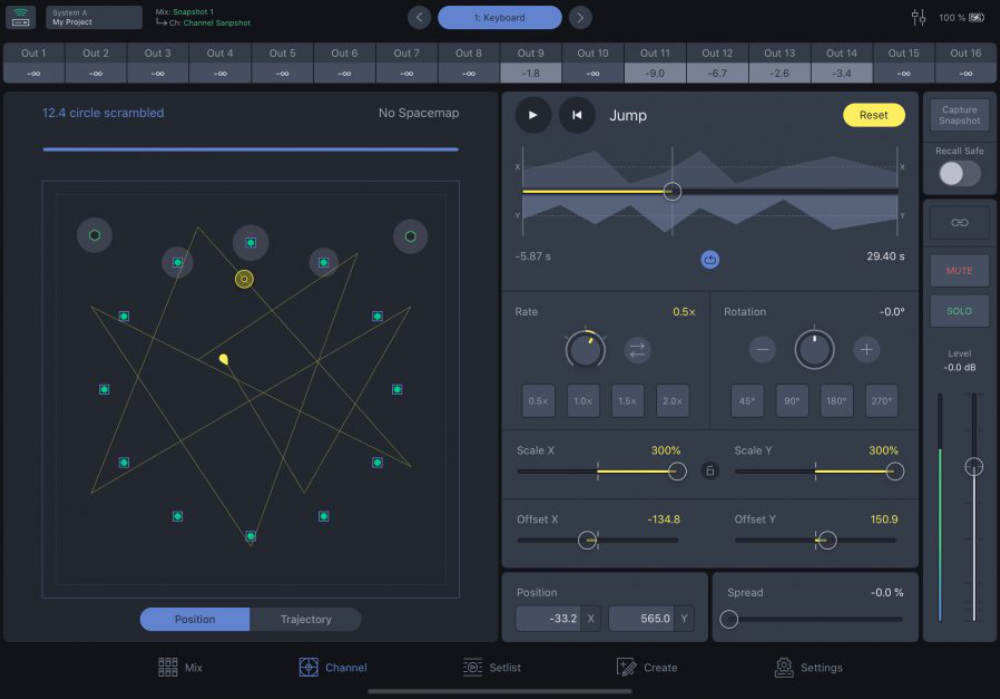The width and height of the screenshot is (1000, 699).
Task: Click the yellow Reset button
Action: pyautogui.click(x=873, y=115)
